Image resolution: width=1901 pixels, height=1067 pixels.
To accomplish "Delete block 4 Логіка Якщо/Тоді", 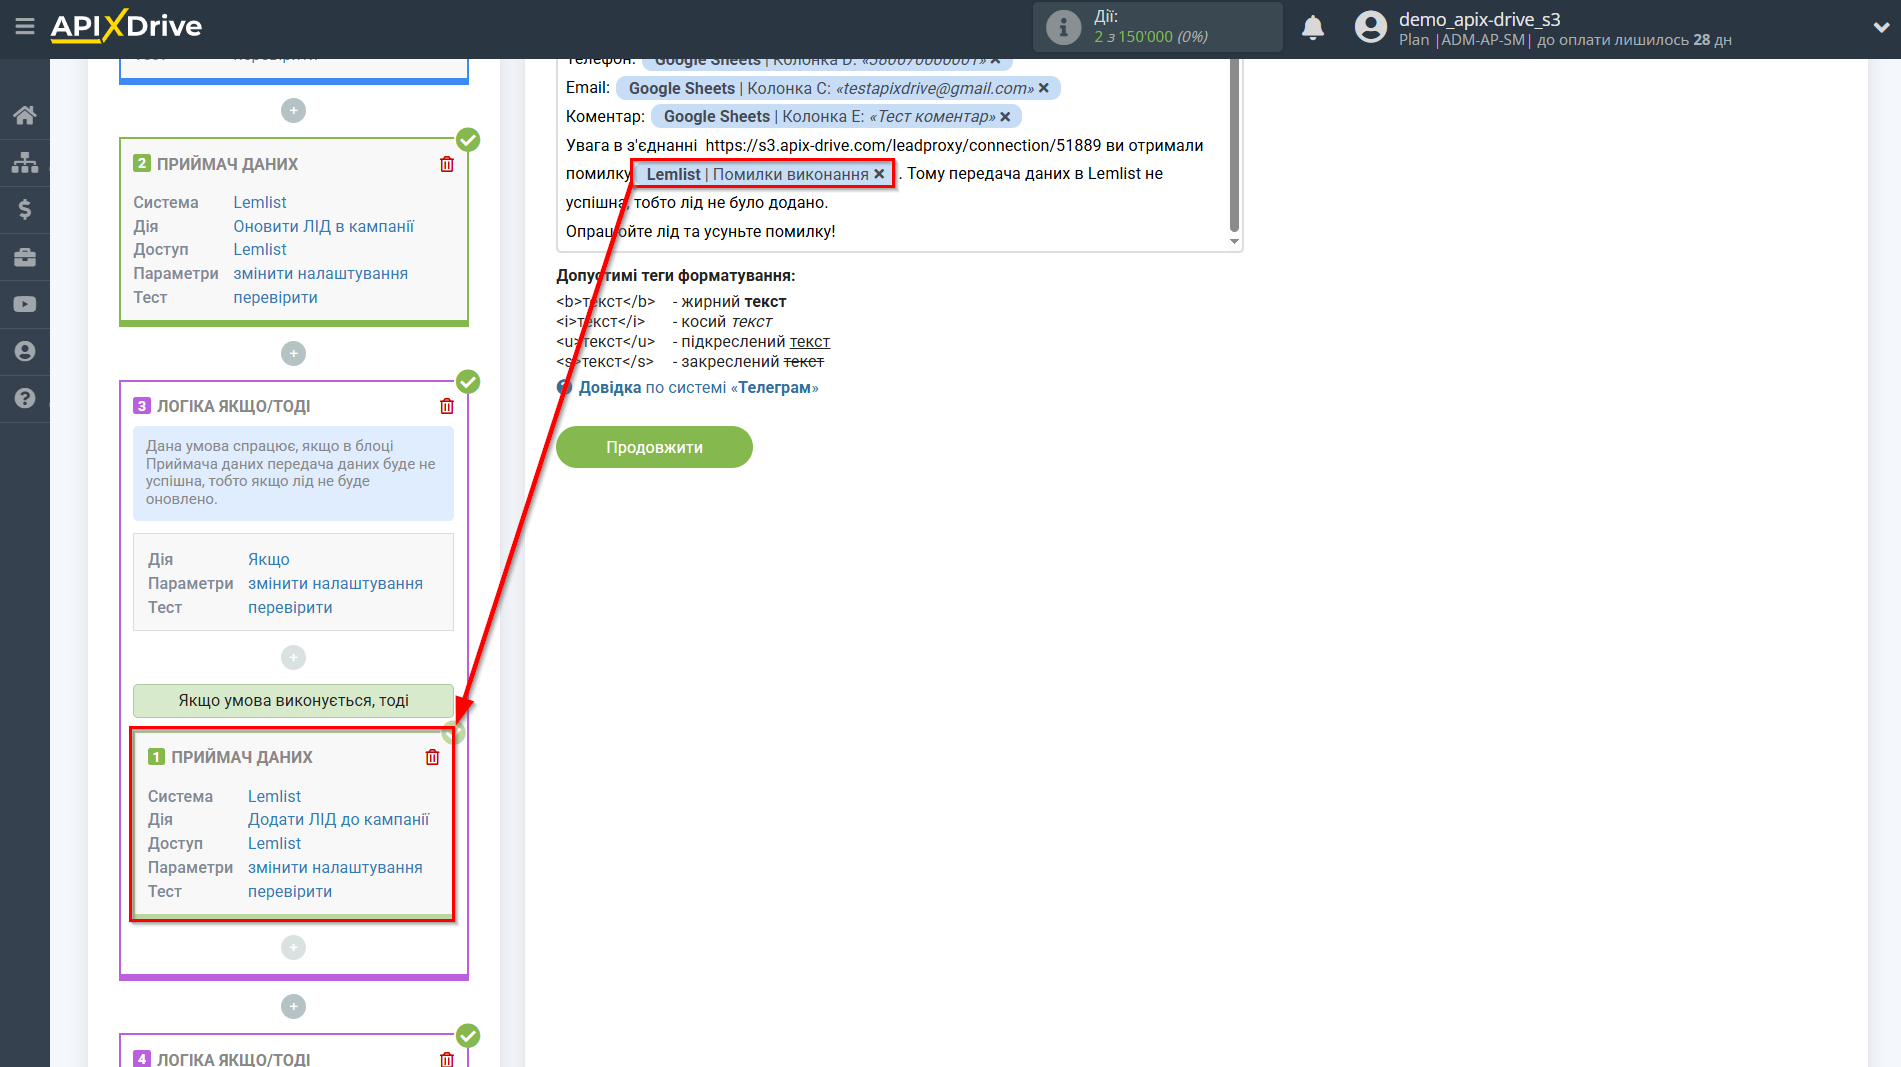I will 447,1058.
